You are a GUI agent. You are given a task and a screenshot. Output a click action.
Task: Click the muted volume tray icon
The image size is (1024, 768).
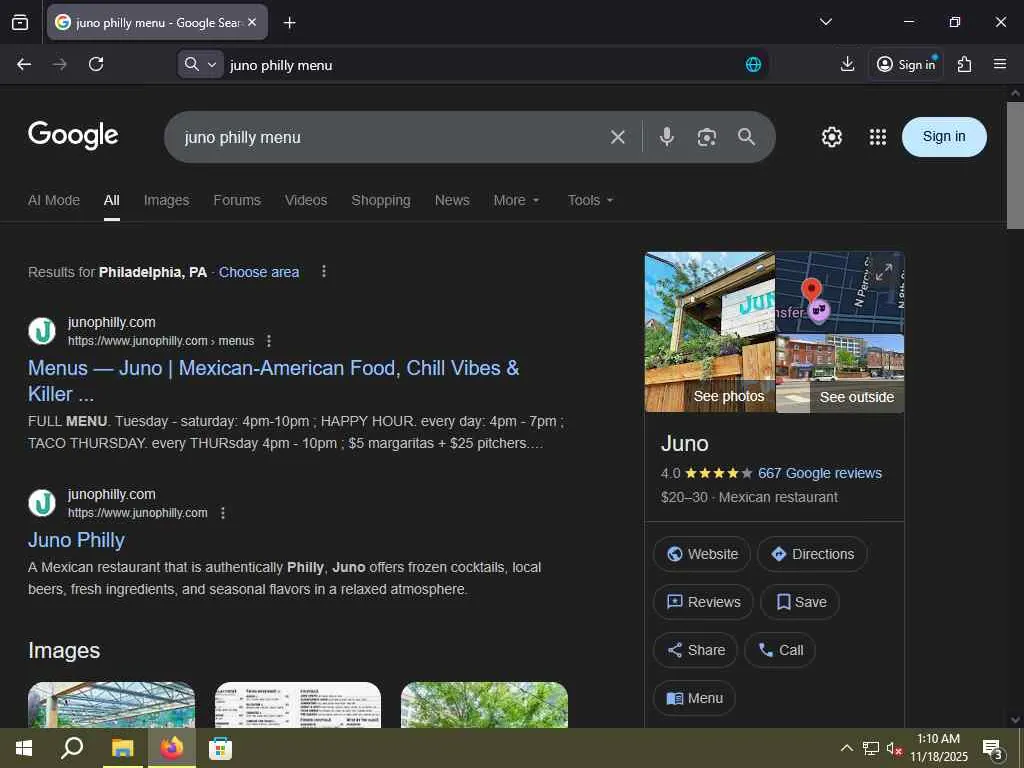(x=893, y=748)
